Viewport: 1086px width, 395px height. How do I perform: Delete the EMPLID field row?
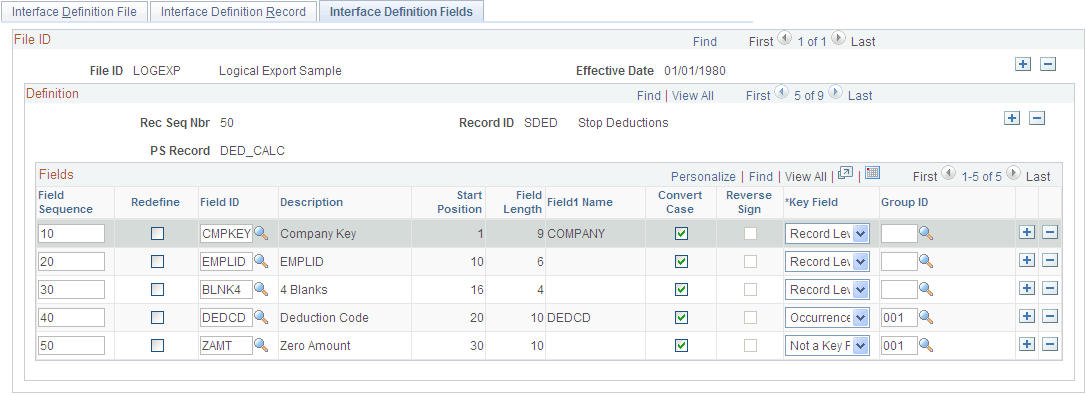1050,261
